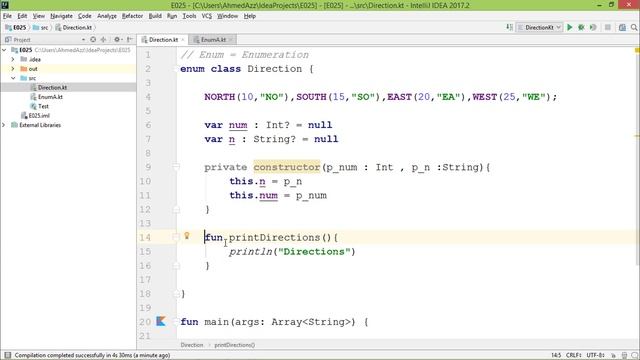The height and width of the screenshot is (360, 640).
Task: Click the lock read-only icon in status bar
Action: coord(613,356)
